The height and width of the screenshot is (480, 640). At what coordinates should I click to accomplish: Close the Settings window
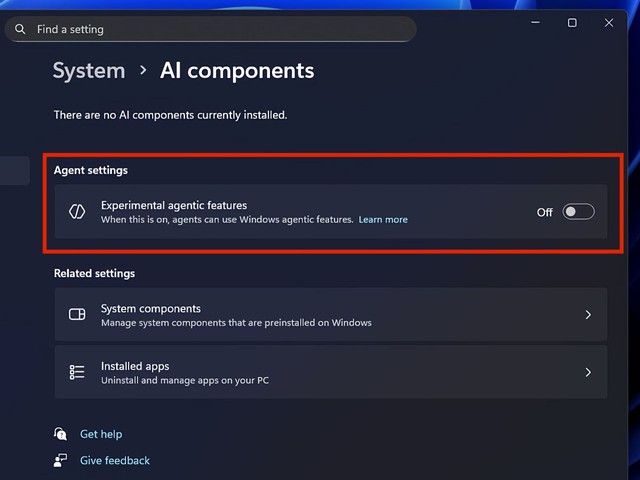[609, 22]
